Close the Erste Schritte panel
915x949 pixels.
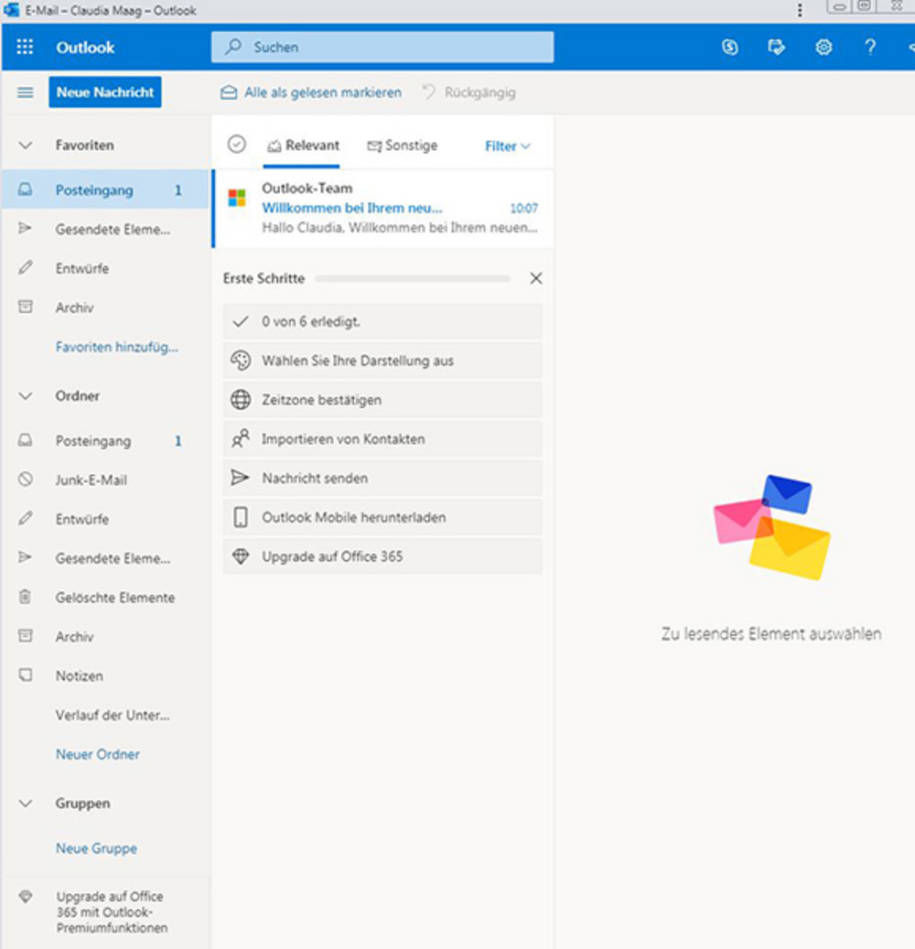(536, 278)
